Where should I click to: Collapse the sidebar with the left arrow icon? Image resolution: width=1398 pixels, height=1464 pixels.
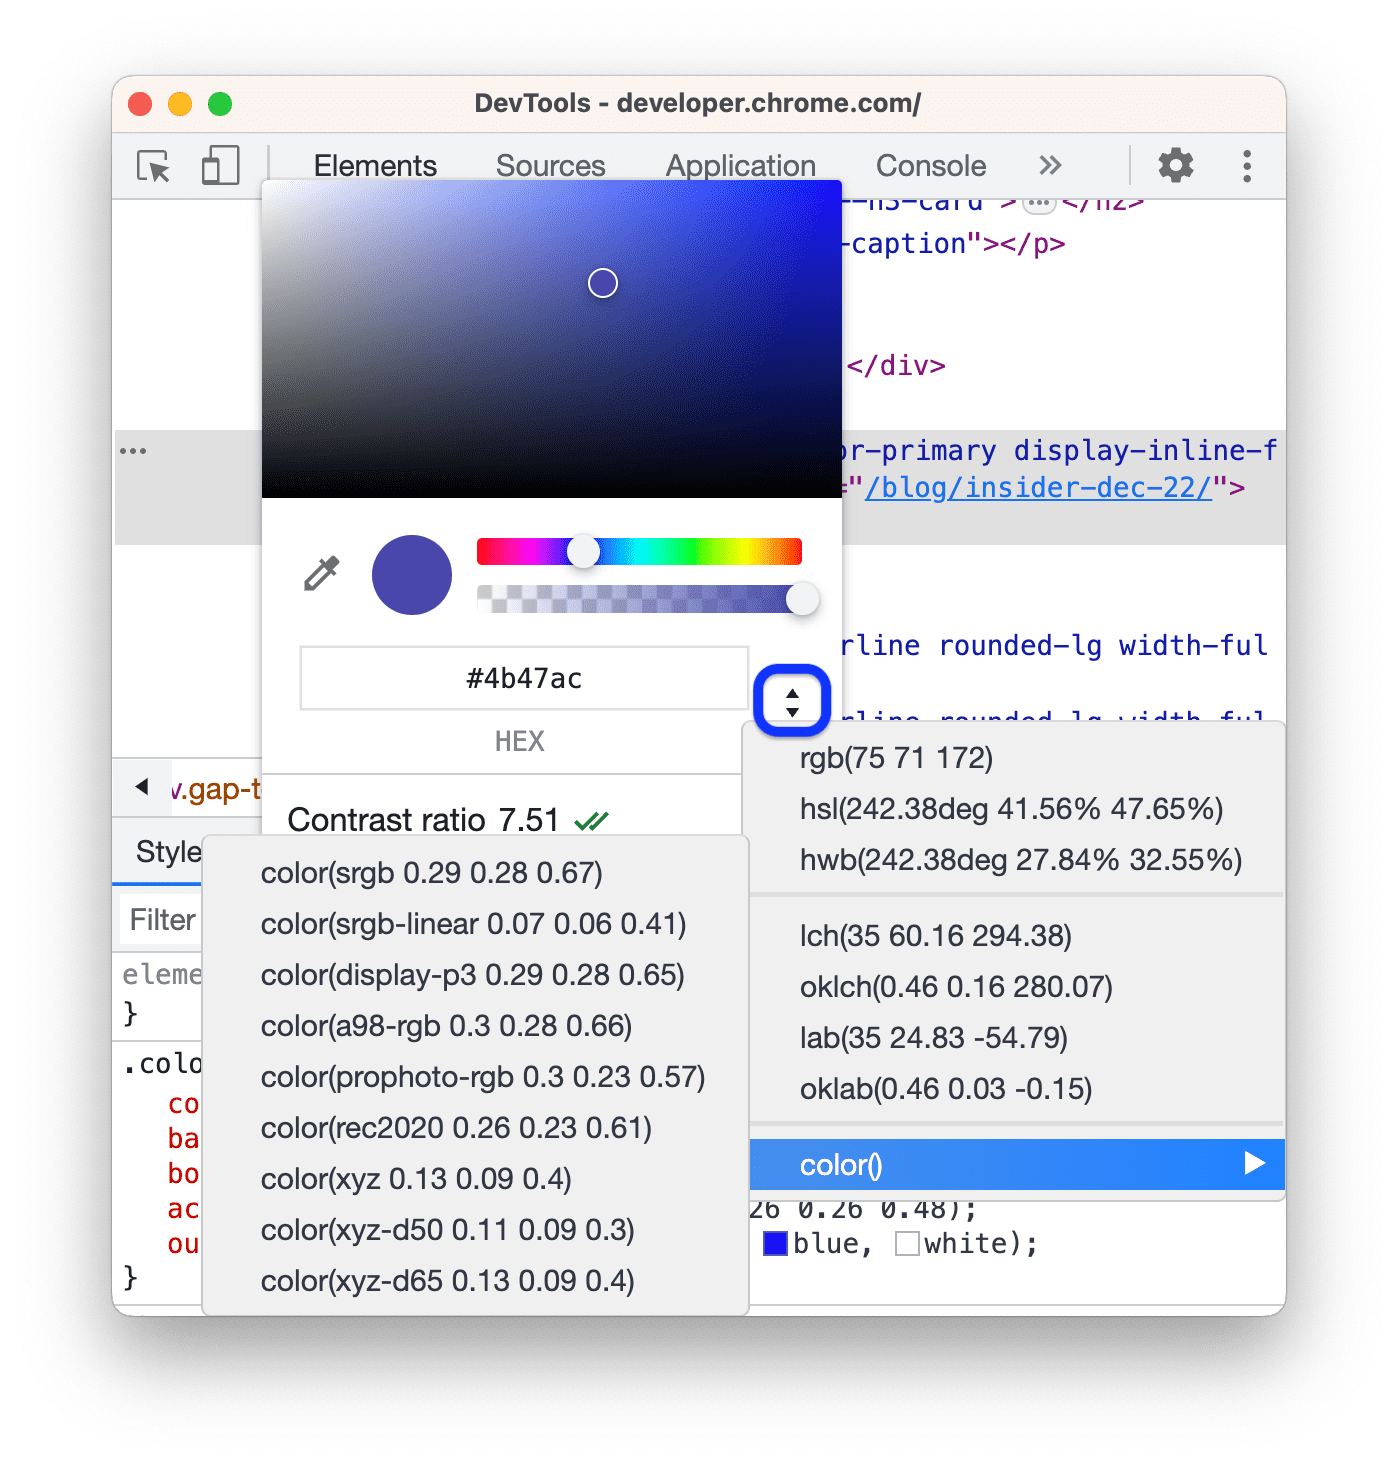[142, 788]
